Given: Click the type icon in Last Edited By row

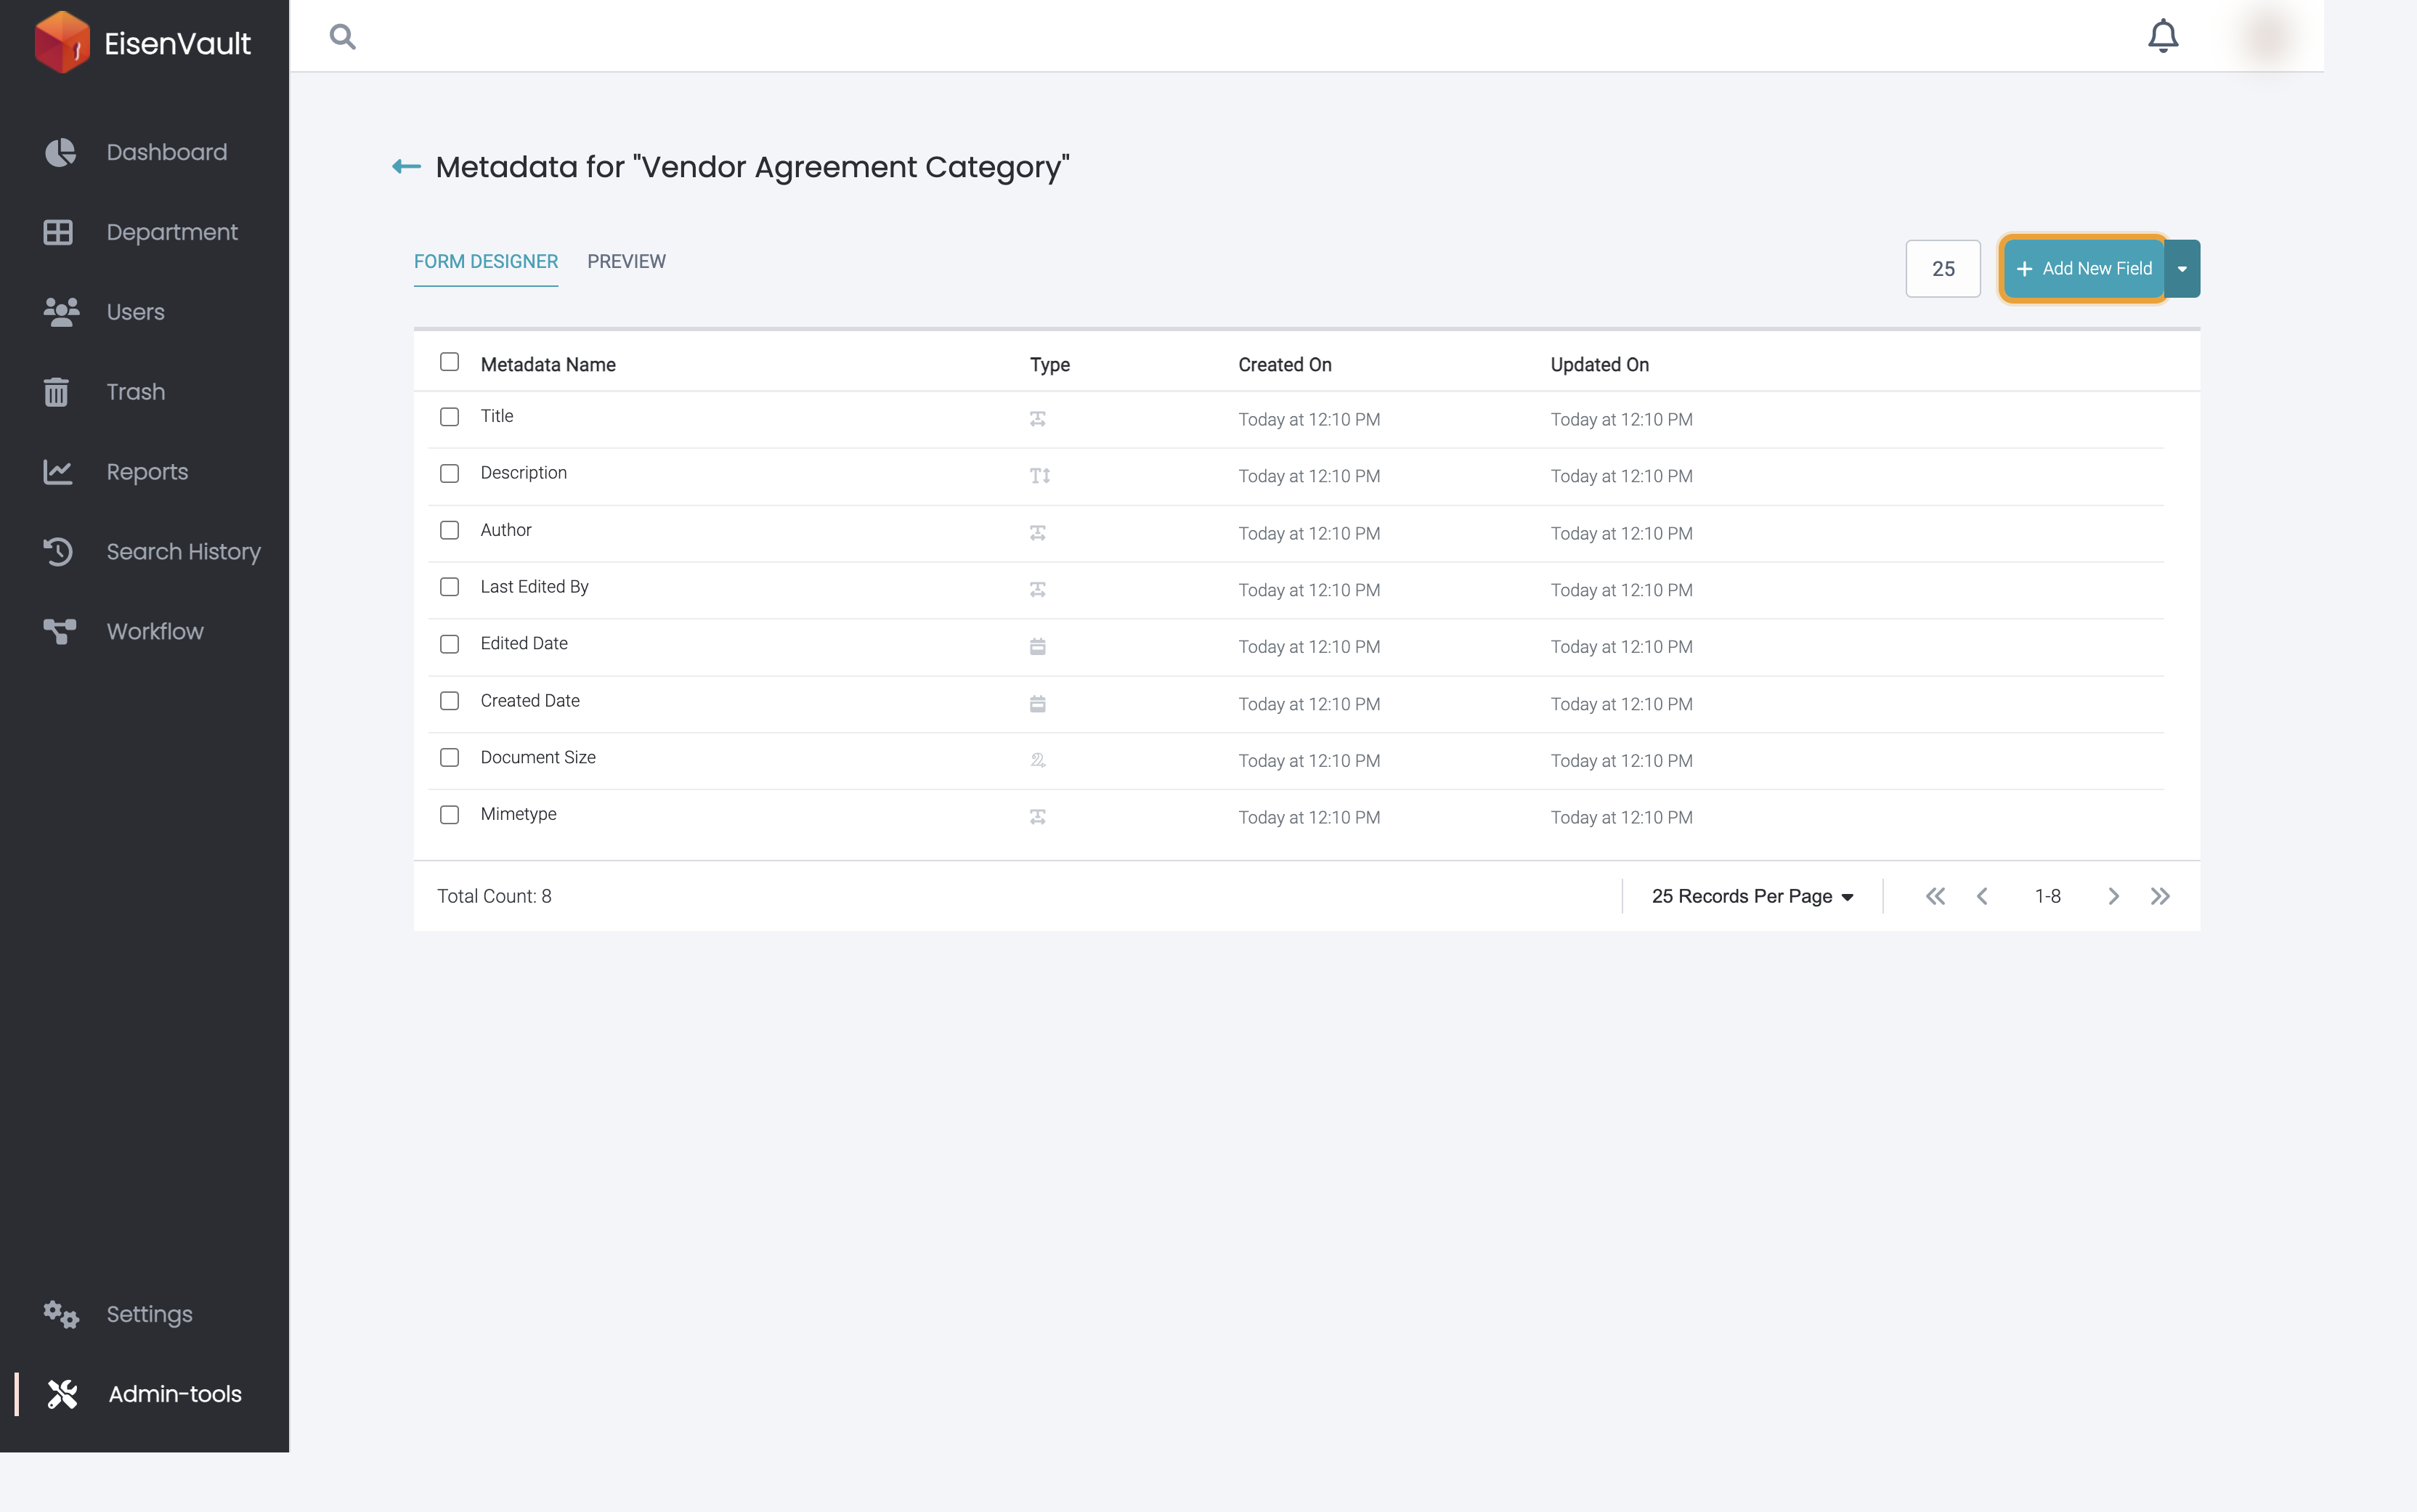Looking at the screenshot, I should (x=1038, y=590).
